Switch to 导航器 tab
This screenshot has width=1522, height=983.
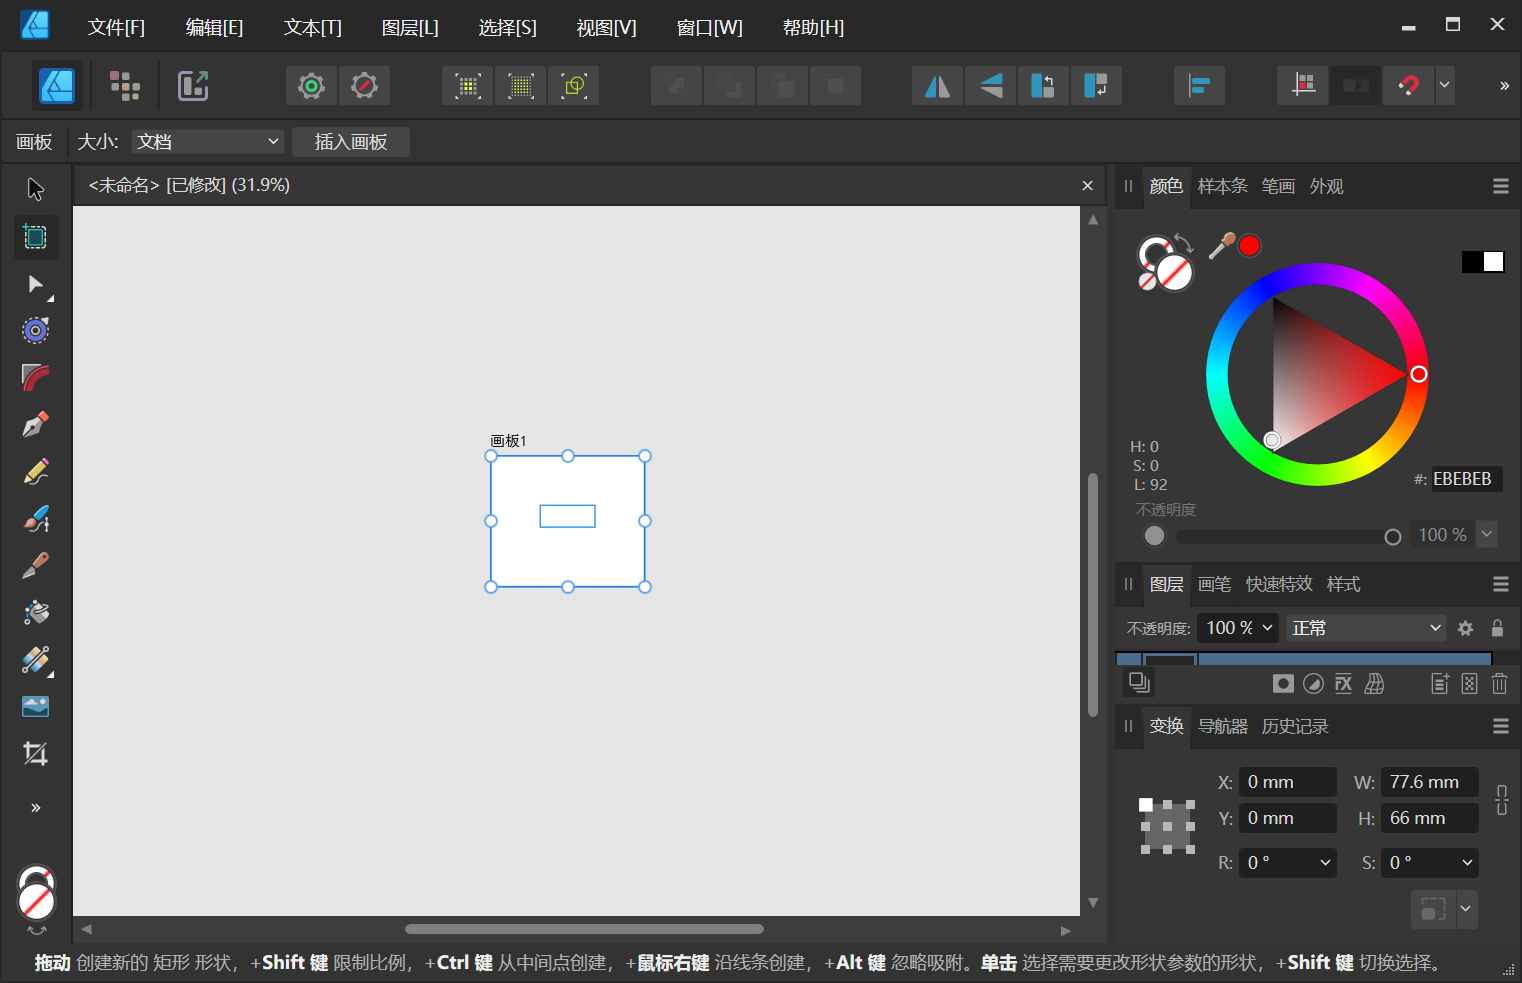click(x=1223, y=726)
